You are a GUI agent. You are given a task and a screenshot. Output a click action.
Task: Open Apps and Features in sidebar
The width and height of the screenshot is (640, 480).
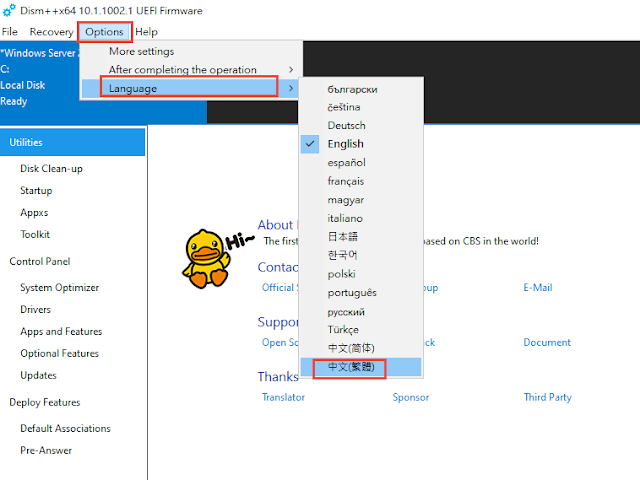coord(61,331)
